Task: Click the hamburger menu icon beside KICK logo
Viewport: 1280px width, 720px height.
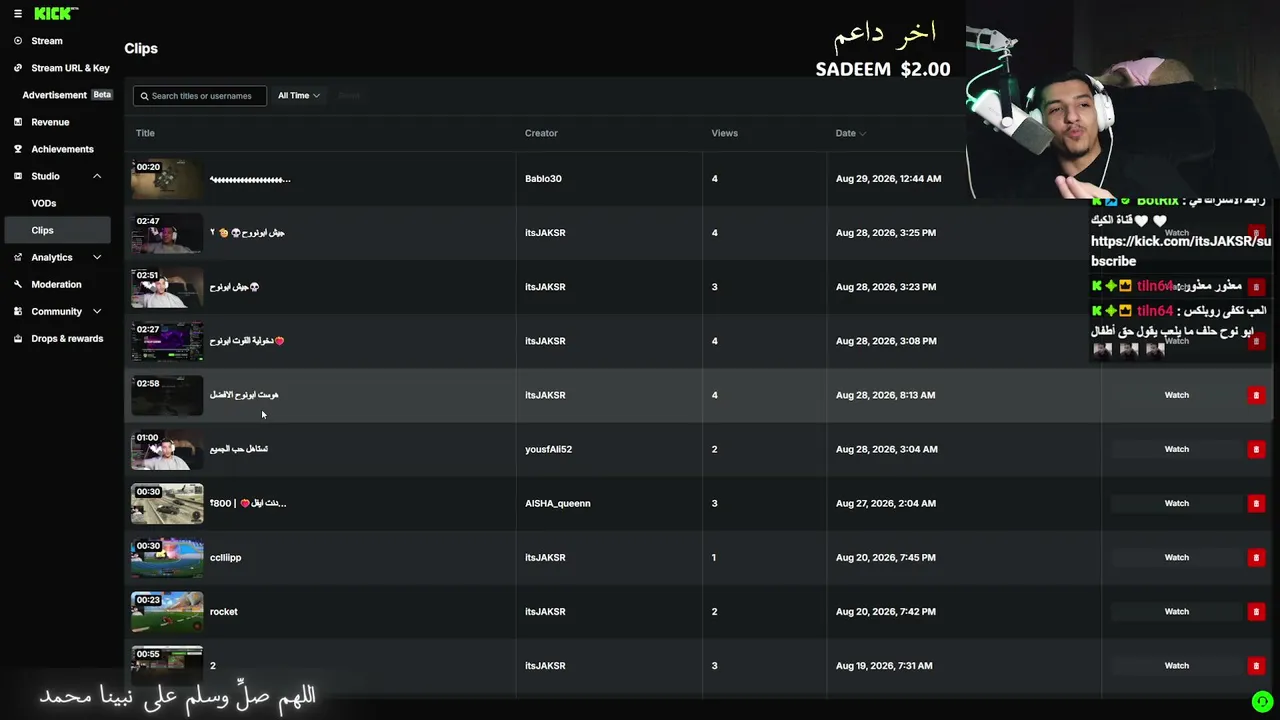Action: tap(18, 14)
